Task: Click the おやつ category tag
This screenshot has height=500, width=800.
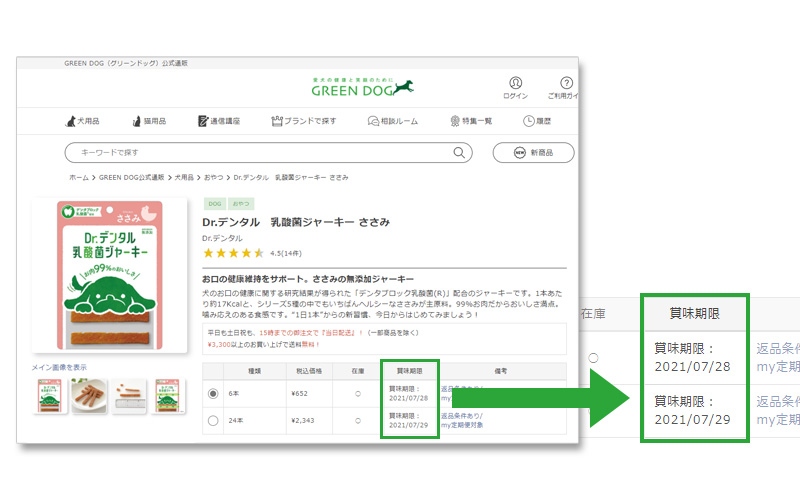Action: (x=241, y=204)
